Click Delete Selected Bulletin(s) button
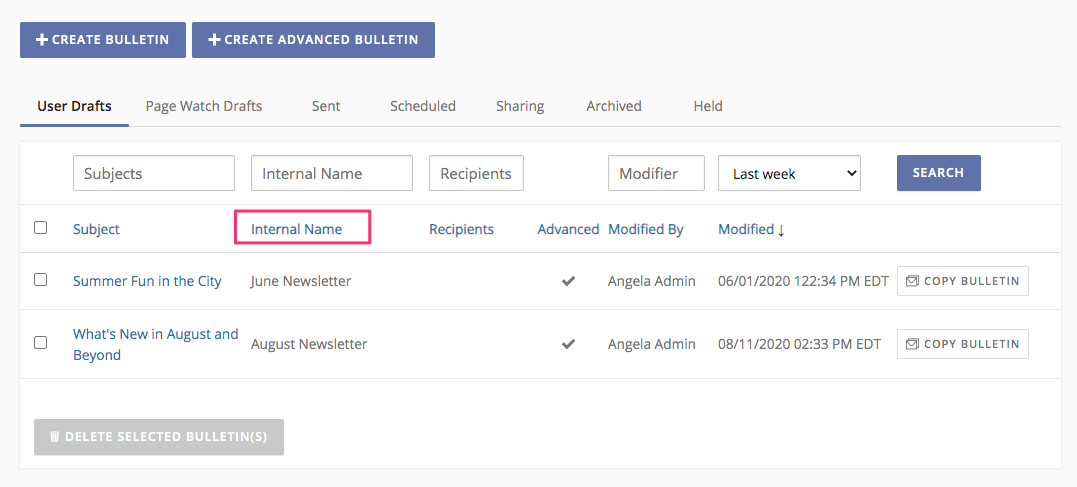The width and height of the screenshot is (1077, 487). [159, 437]
